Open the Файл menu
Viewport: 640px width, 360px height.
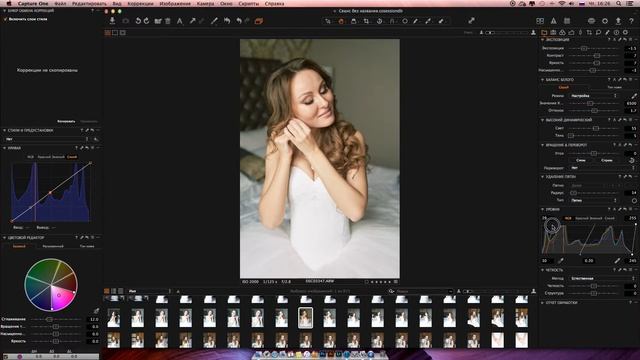60,3
